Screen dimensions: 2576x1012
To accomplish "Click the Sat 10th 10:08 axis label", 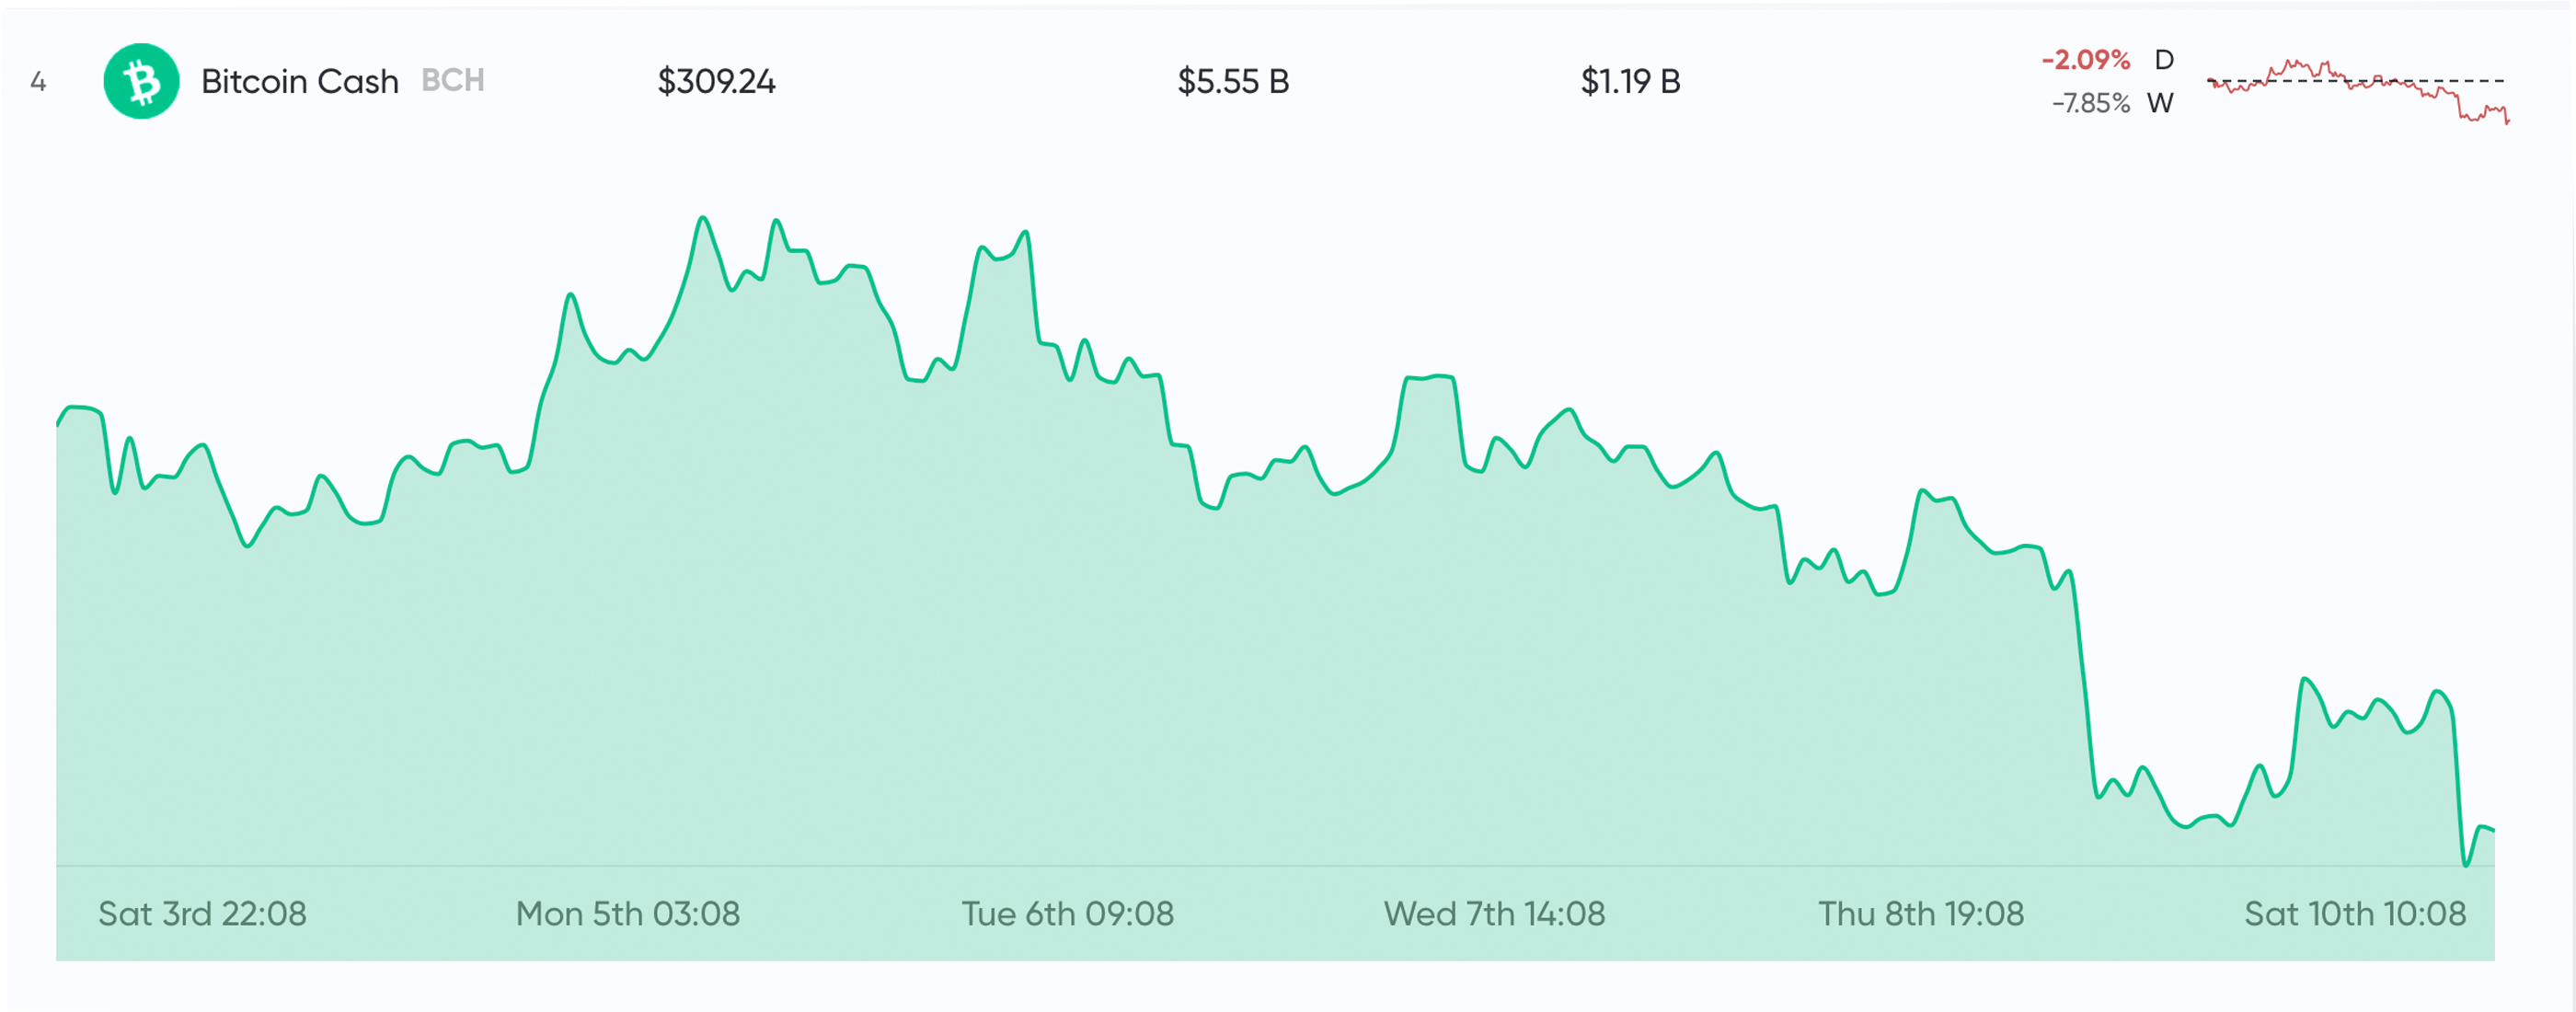I will [x=2354, y=913].
